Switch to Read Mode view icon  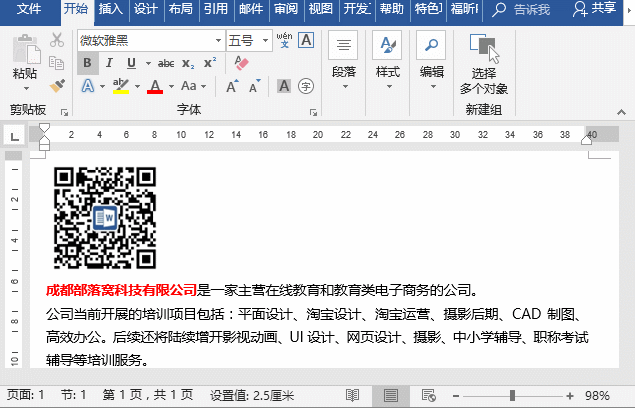click(352, 395)
